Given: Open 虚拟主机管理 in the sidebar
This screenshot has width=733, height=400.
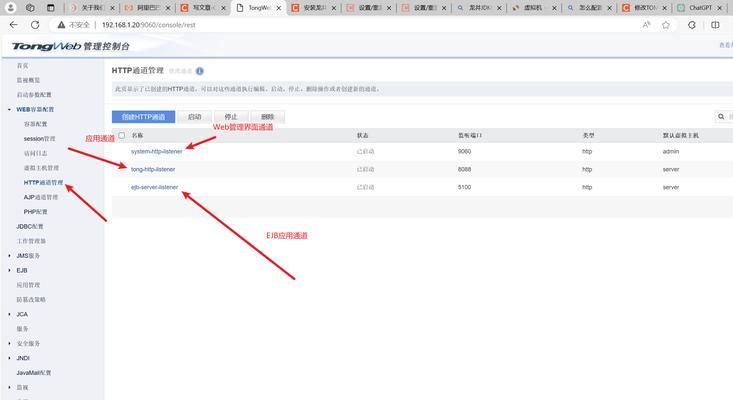Looking at the screenshot, I should [x=41, y=168].
